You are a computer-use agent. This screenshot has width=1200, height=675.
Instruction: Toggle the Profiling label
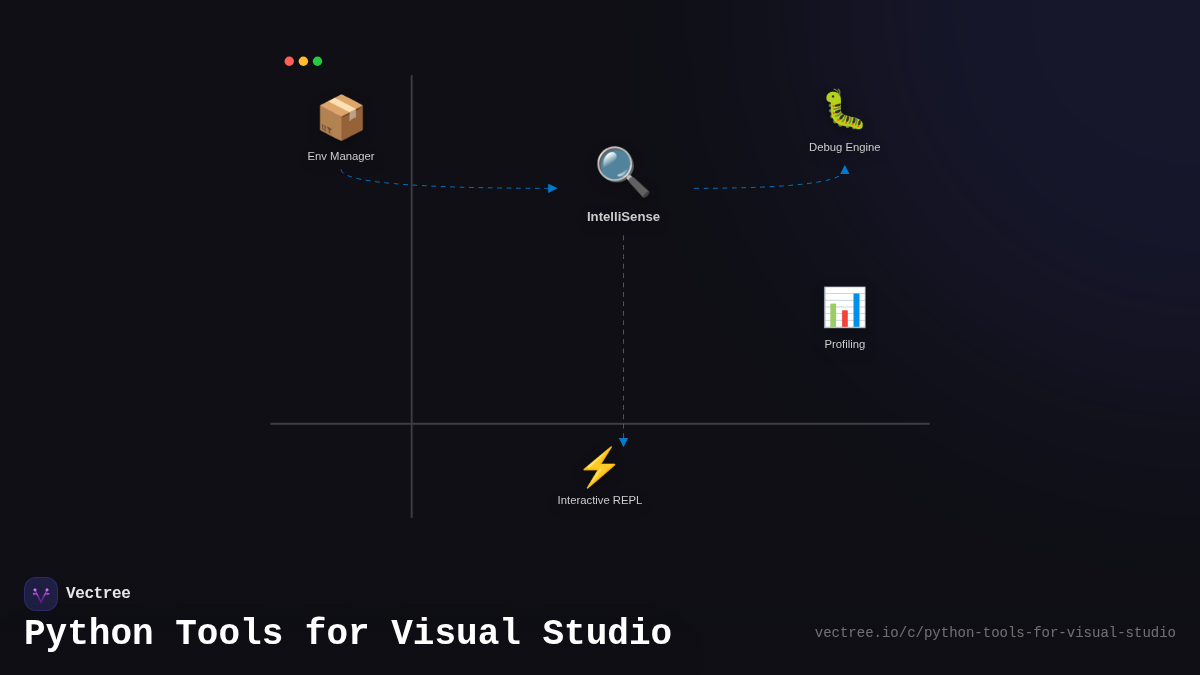tap(844, 344)
